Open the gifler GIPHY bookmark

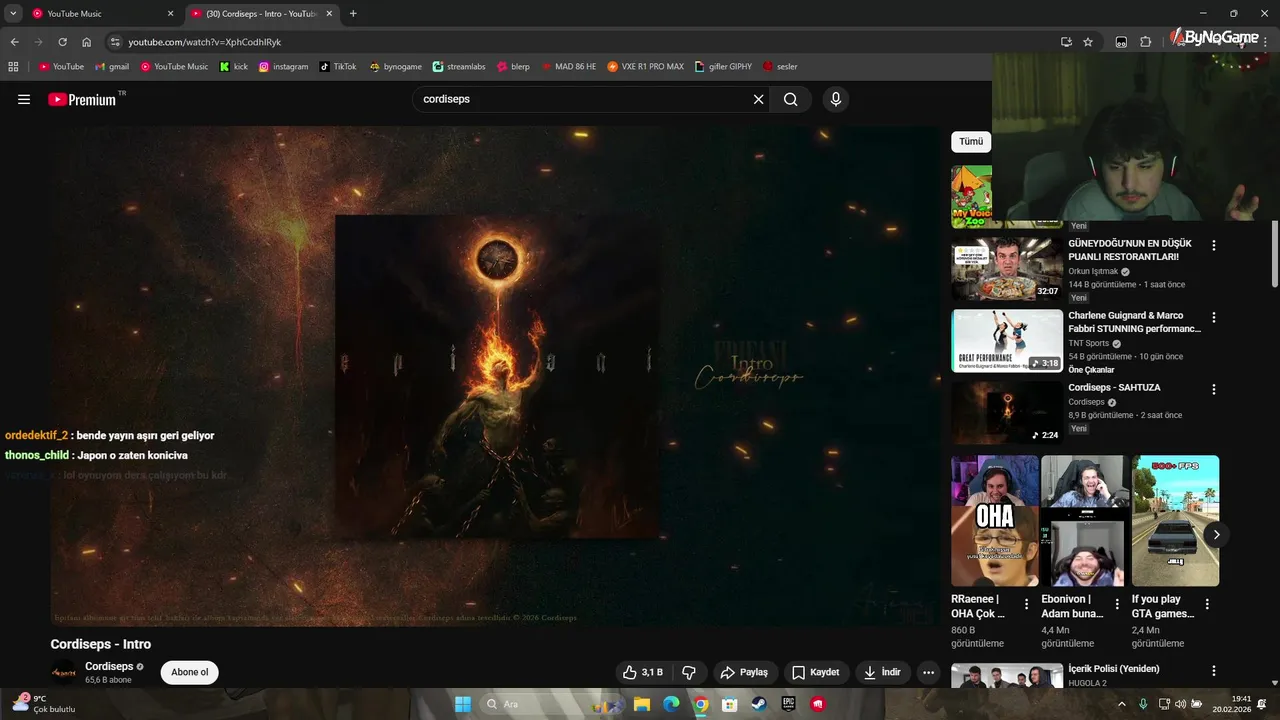click(723, 66)
